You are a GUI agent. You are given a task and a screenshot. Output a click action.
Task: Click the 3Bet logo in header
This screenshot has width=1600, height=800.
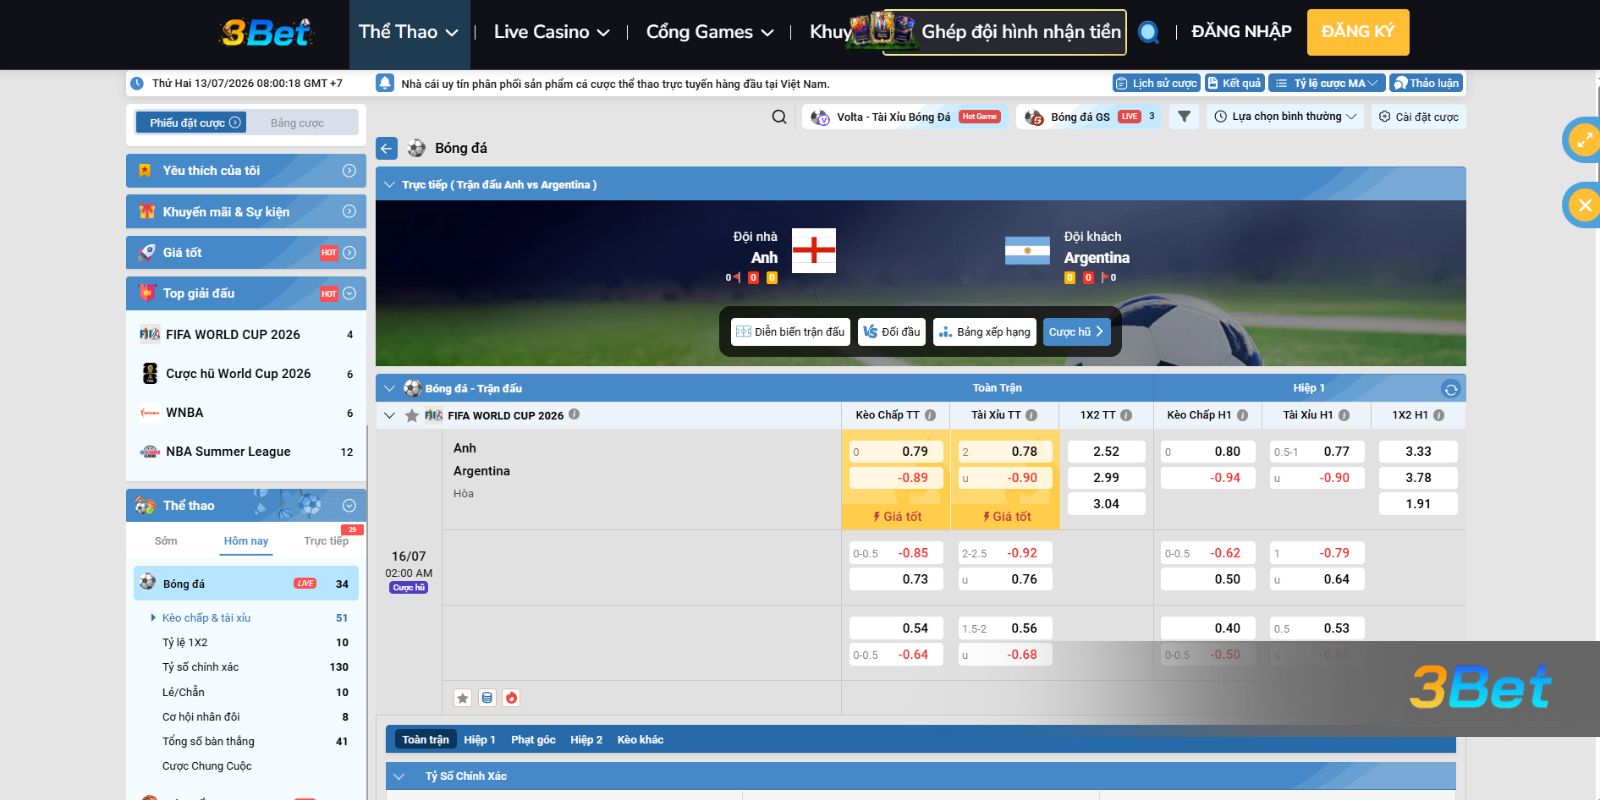click(x=266, y=32)
